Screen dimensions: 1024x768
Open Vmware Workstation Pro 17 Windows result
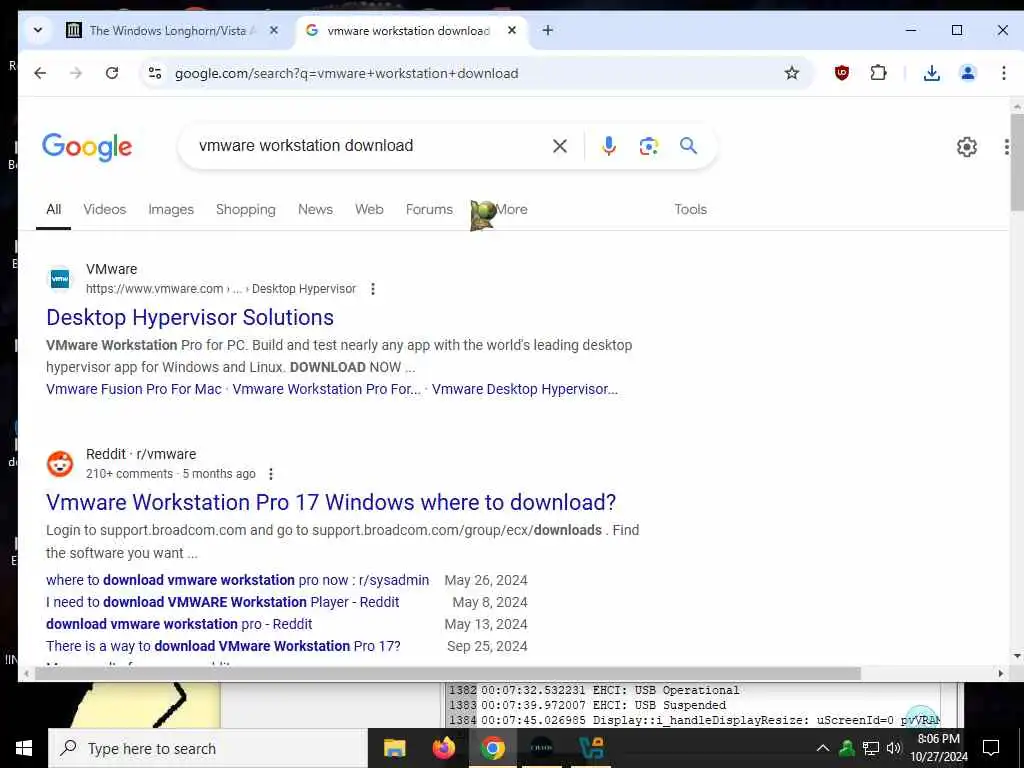[331, 502]
